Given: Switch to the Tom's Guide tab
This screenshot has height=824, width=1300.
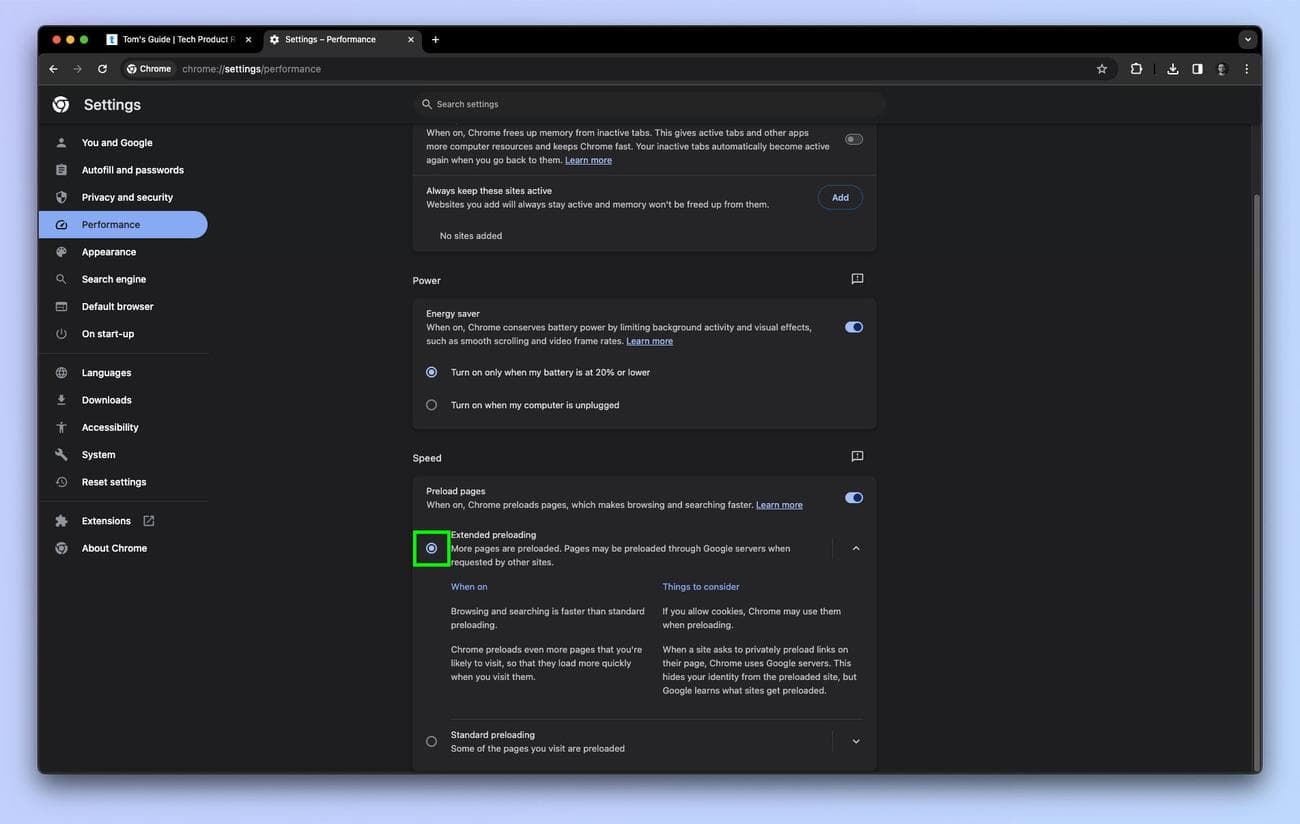Looking at the screenshot, I should pyautogui.click(x=175, y=40).
